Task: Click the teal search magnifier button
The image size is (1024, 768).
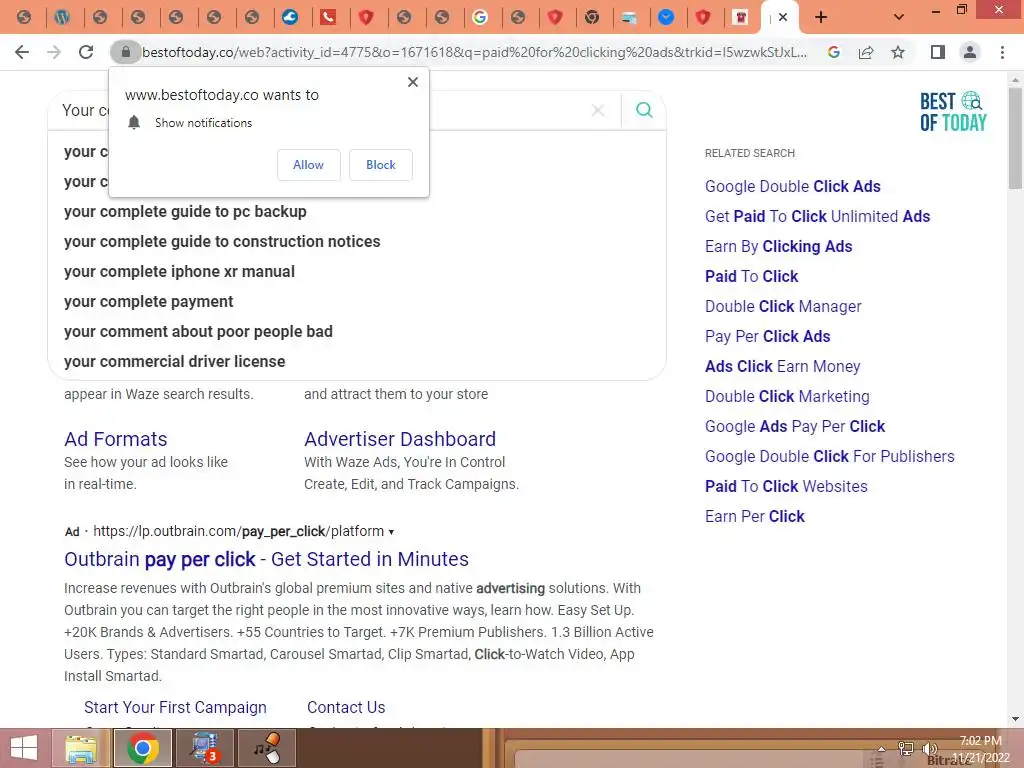Action: (x=644, y=110)
